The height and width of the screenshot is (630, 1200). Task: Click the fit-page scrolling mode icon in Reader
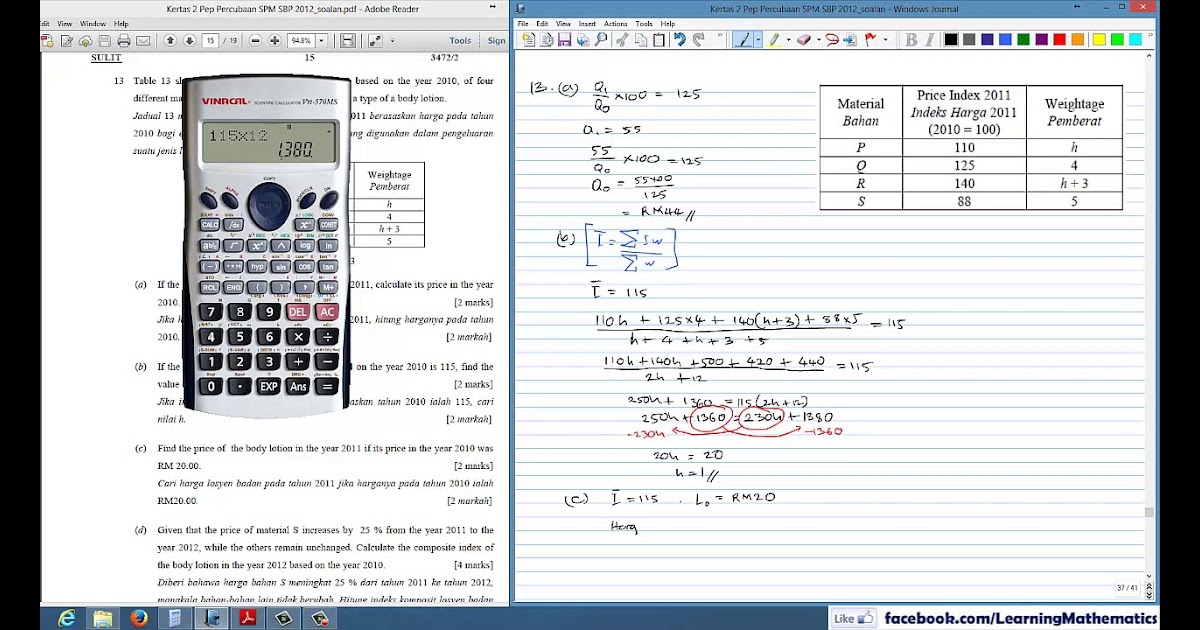point(348,41)
